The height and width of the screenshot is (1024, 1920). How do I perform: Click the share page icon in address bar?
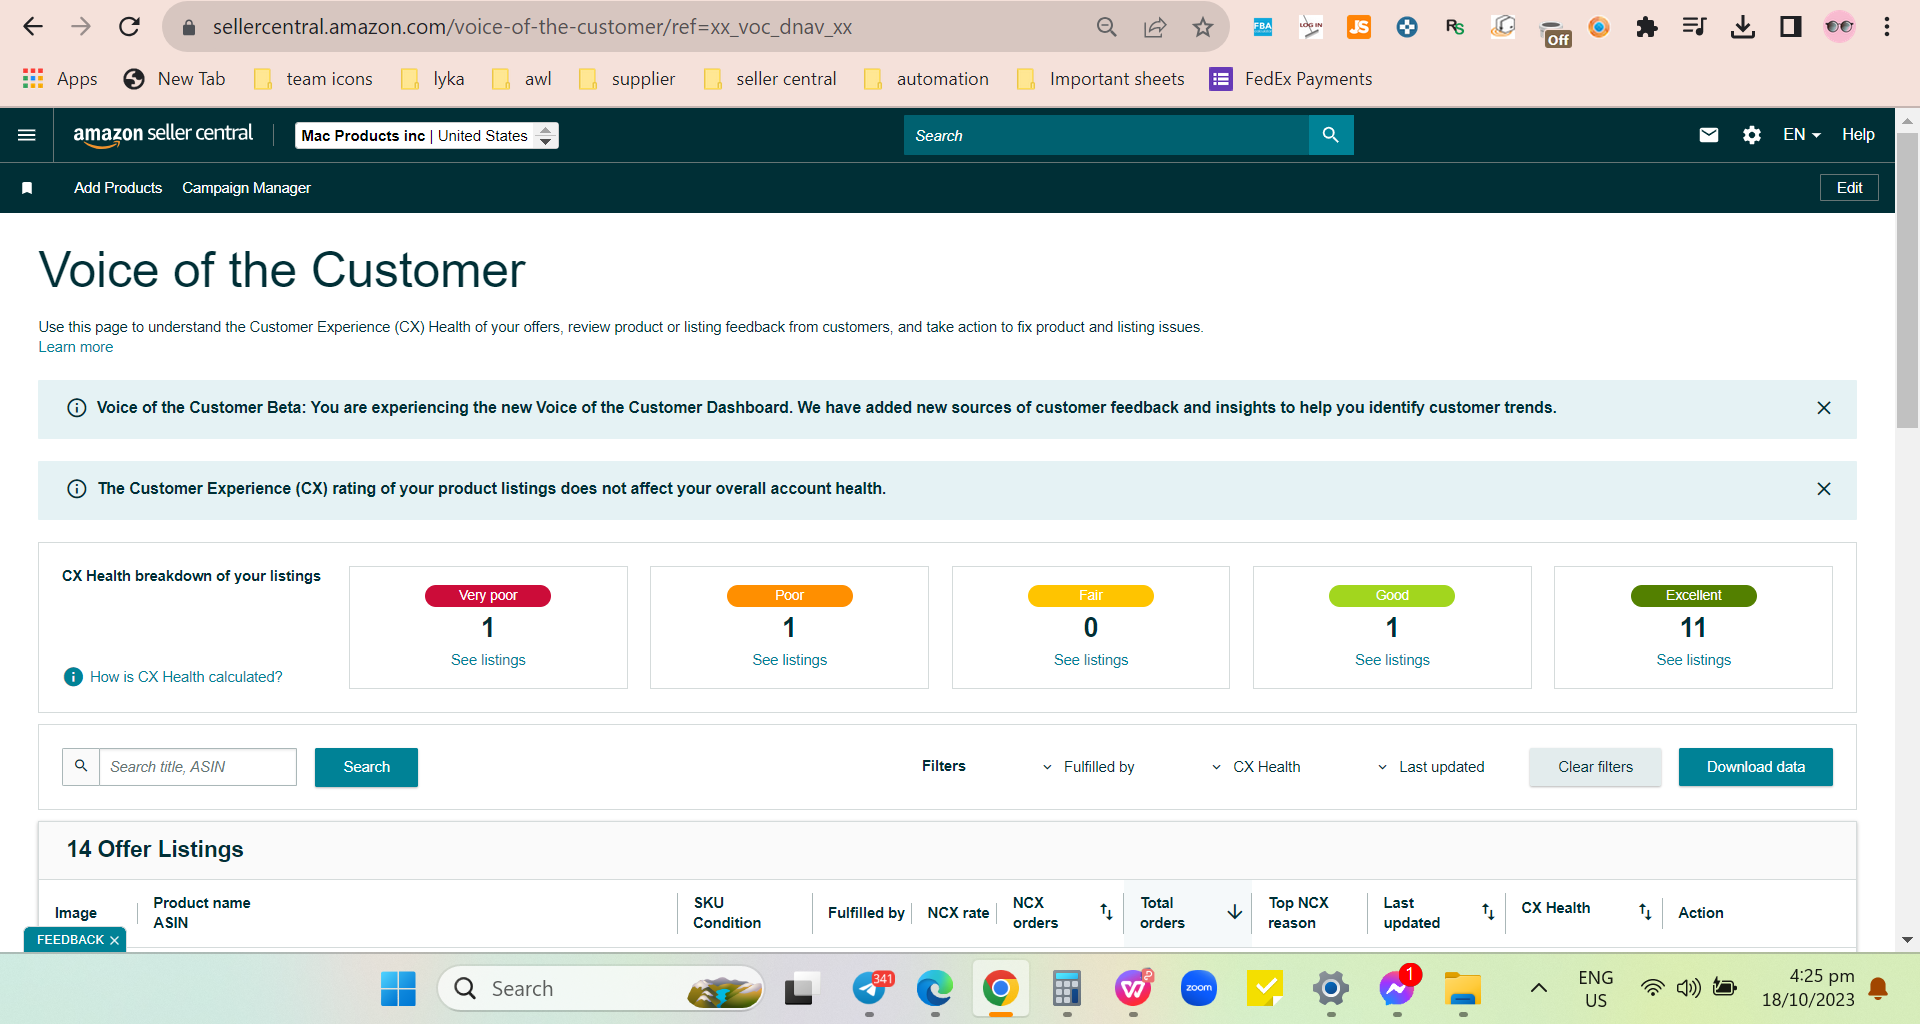tap(1155, 27)
